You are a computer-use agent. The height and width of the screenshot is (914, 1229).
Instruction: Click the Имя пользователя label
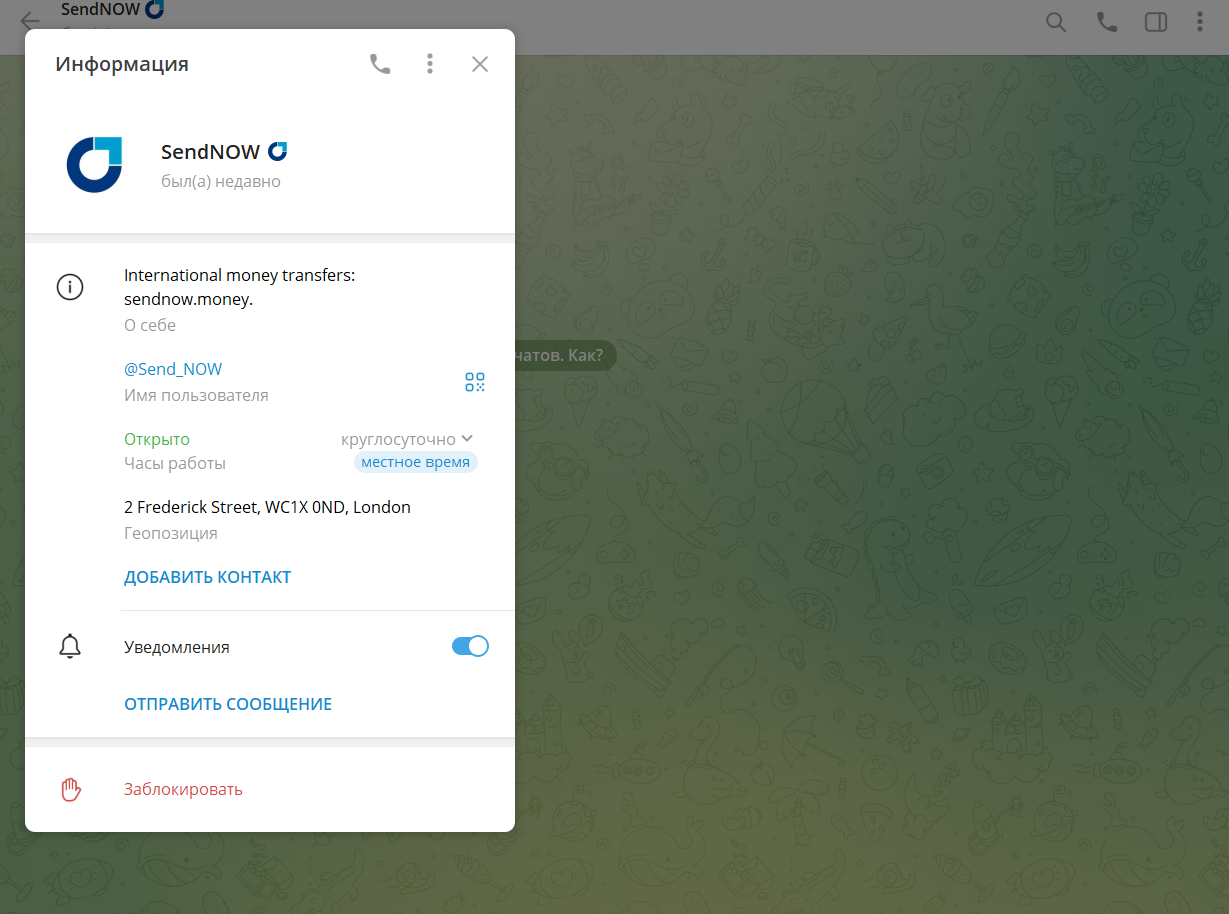pyautogui.click(x=196, y=395)
